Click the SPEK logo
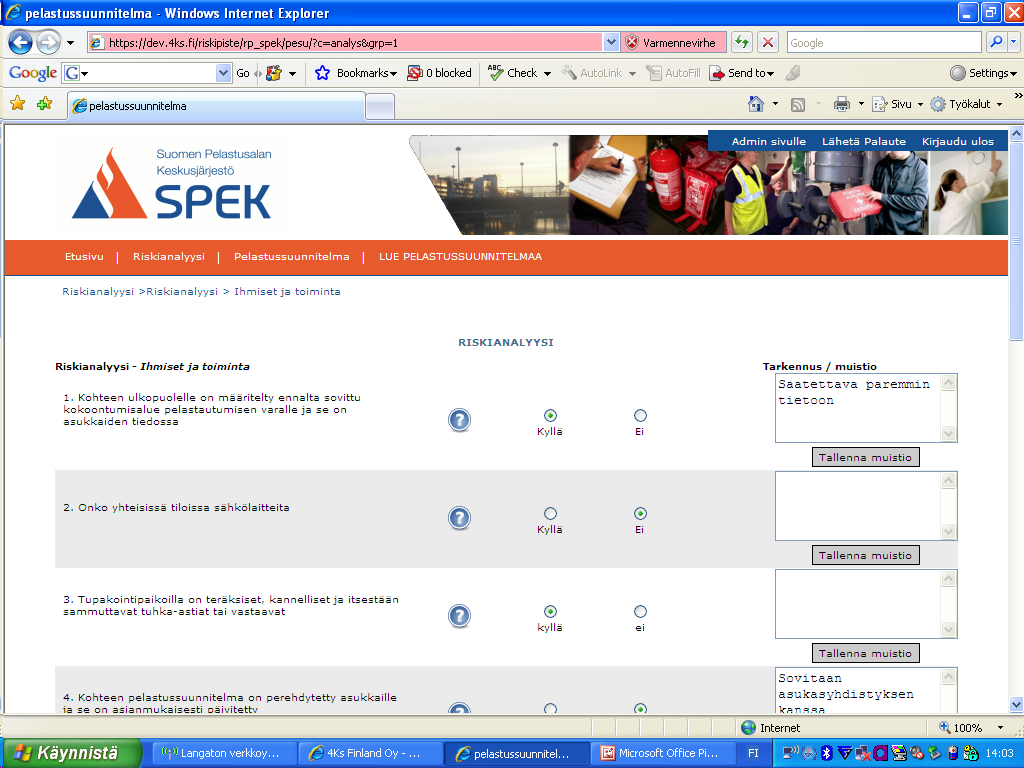Viewport: 1024px width, 768px height. click(x=172, y=184)
